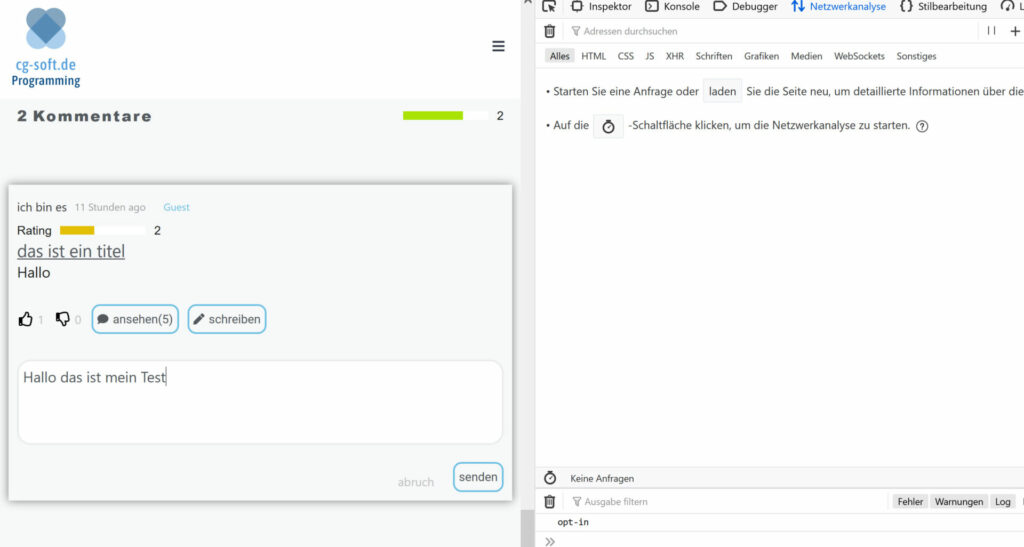The image size is (1024, 547).
Task: Clear network requests with trash icon
Action: click(x=550, y=31)
